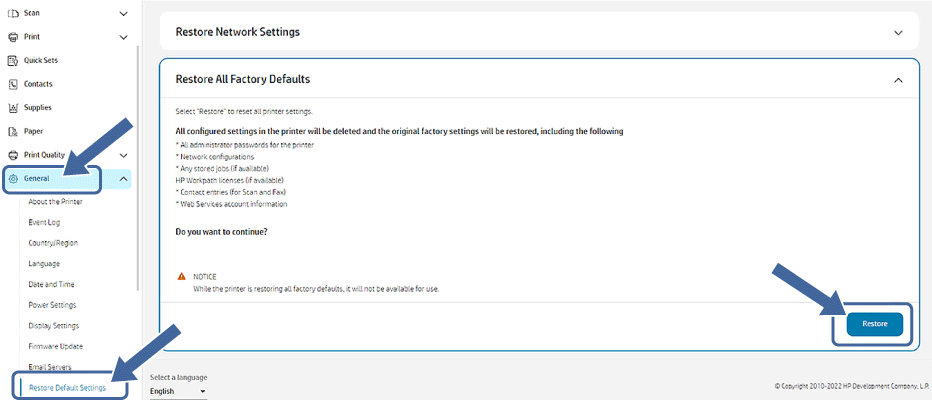932x400 pixels.
Task: Open the Event Log page
Action: (x=44, y=222)
